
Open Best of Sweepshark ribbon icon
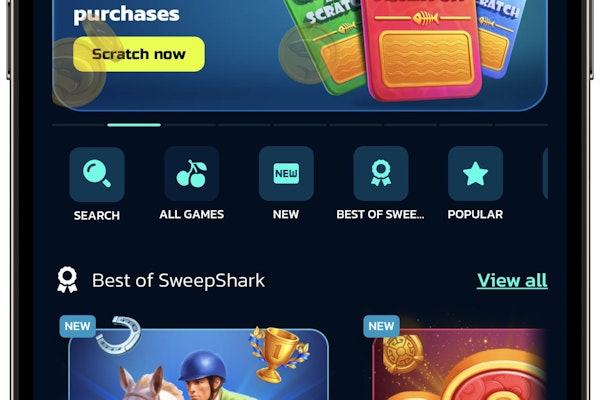coord(381,174)
